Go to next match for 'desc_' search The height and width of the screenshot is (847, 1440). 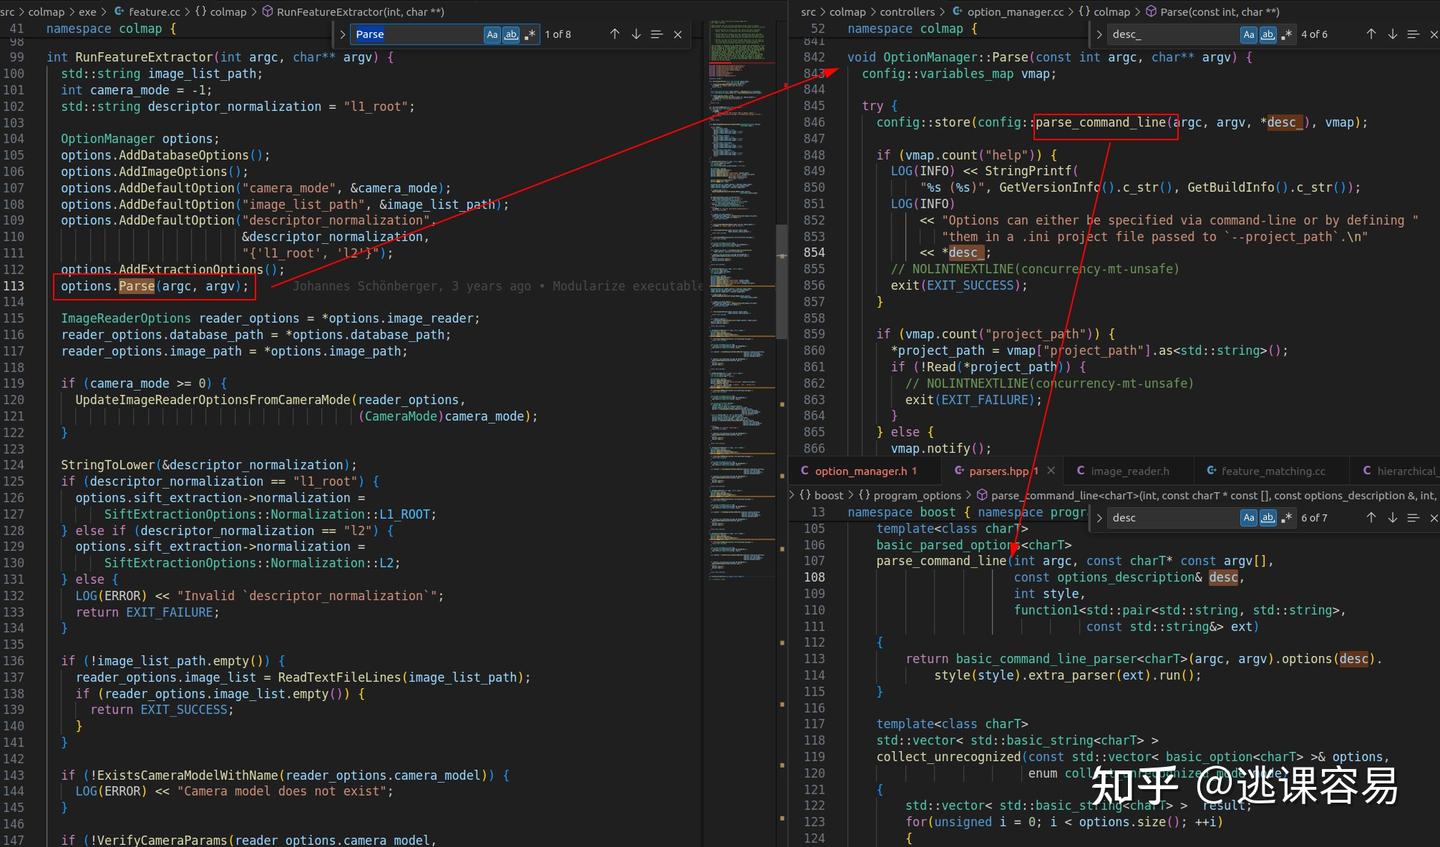point(1392,34)
